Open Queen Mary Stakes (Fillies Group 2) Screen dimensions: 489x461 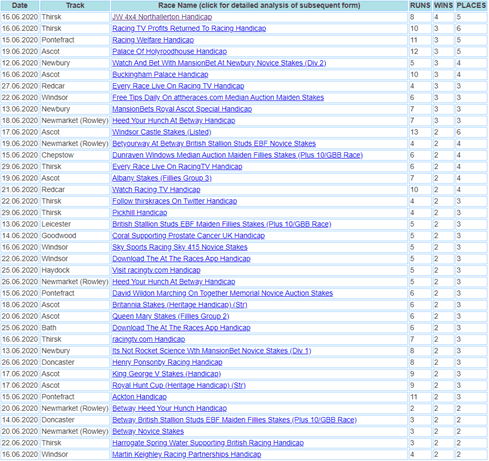[x=171, y=316]
